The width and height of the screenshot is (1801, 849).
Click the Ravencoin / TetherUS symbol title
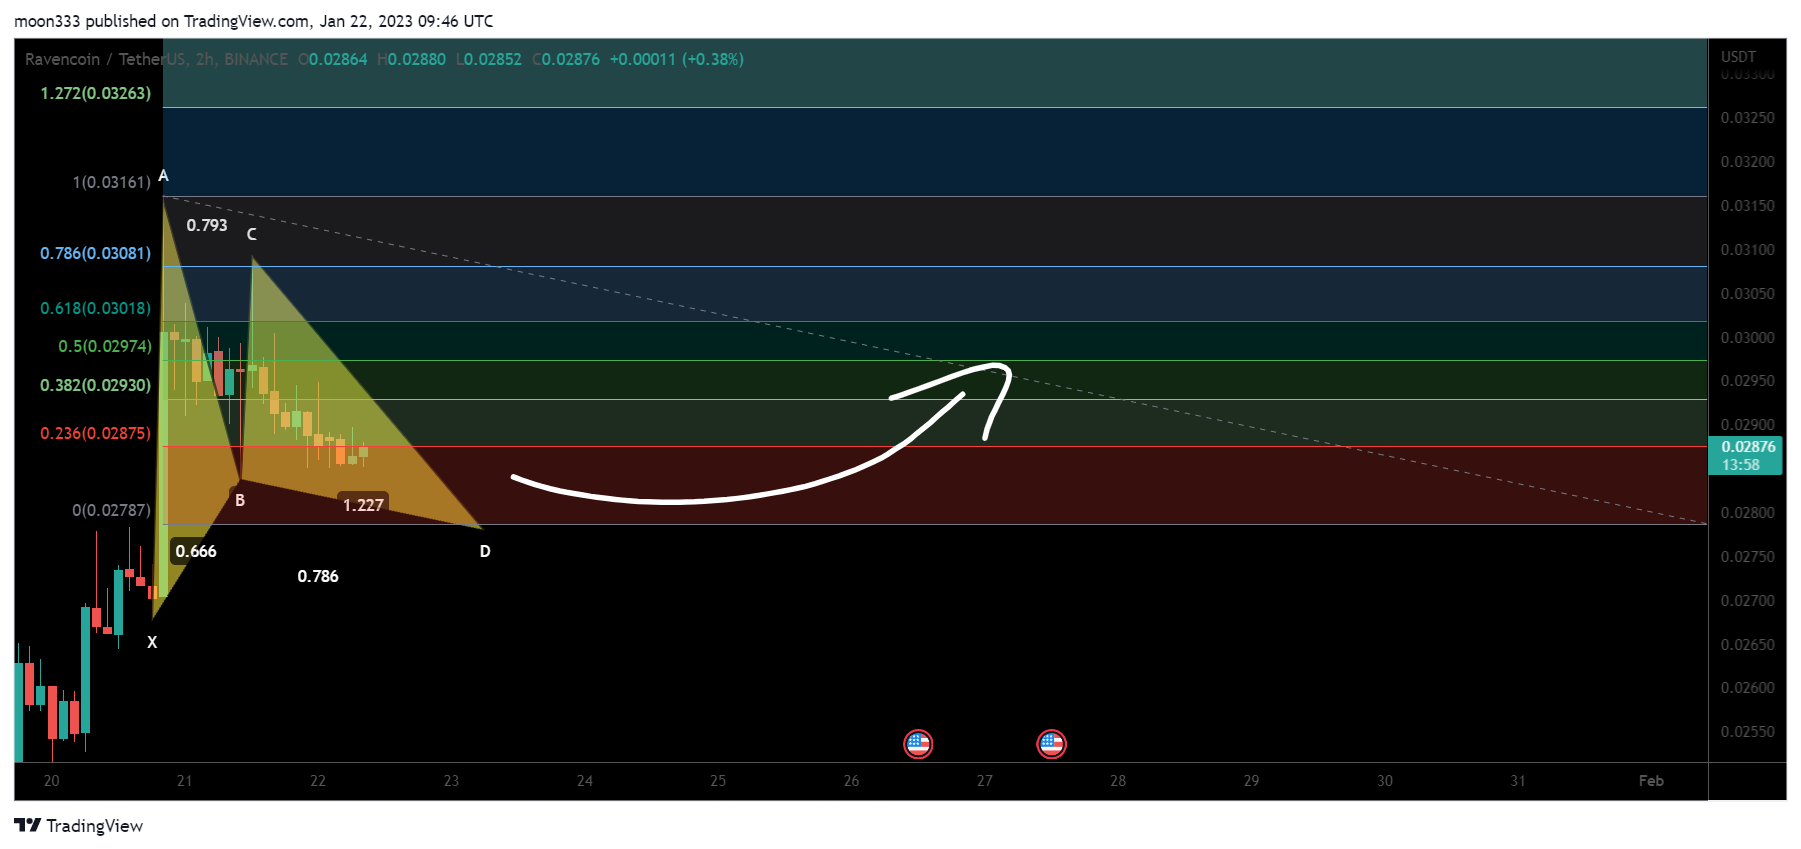click(105, 59)
